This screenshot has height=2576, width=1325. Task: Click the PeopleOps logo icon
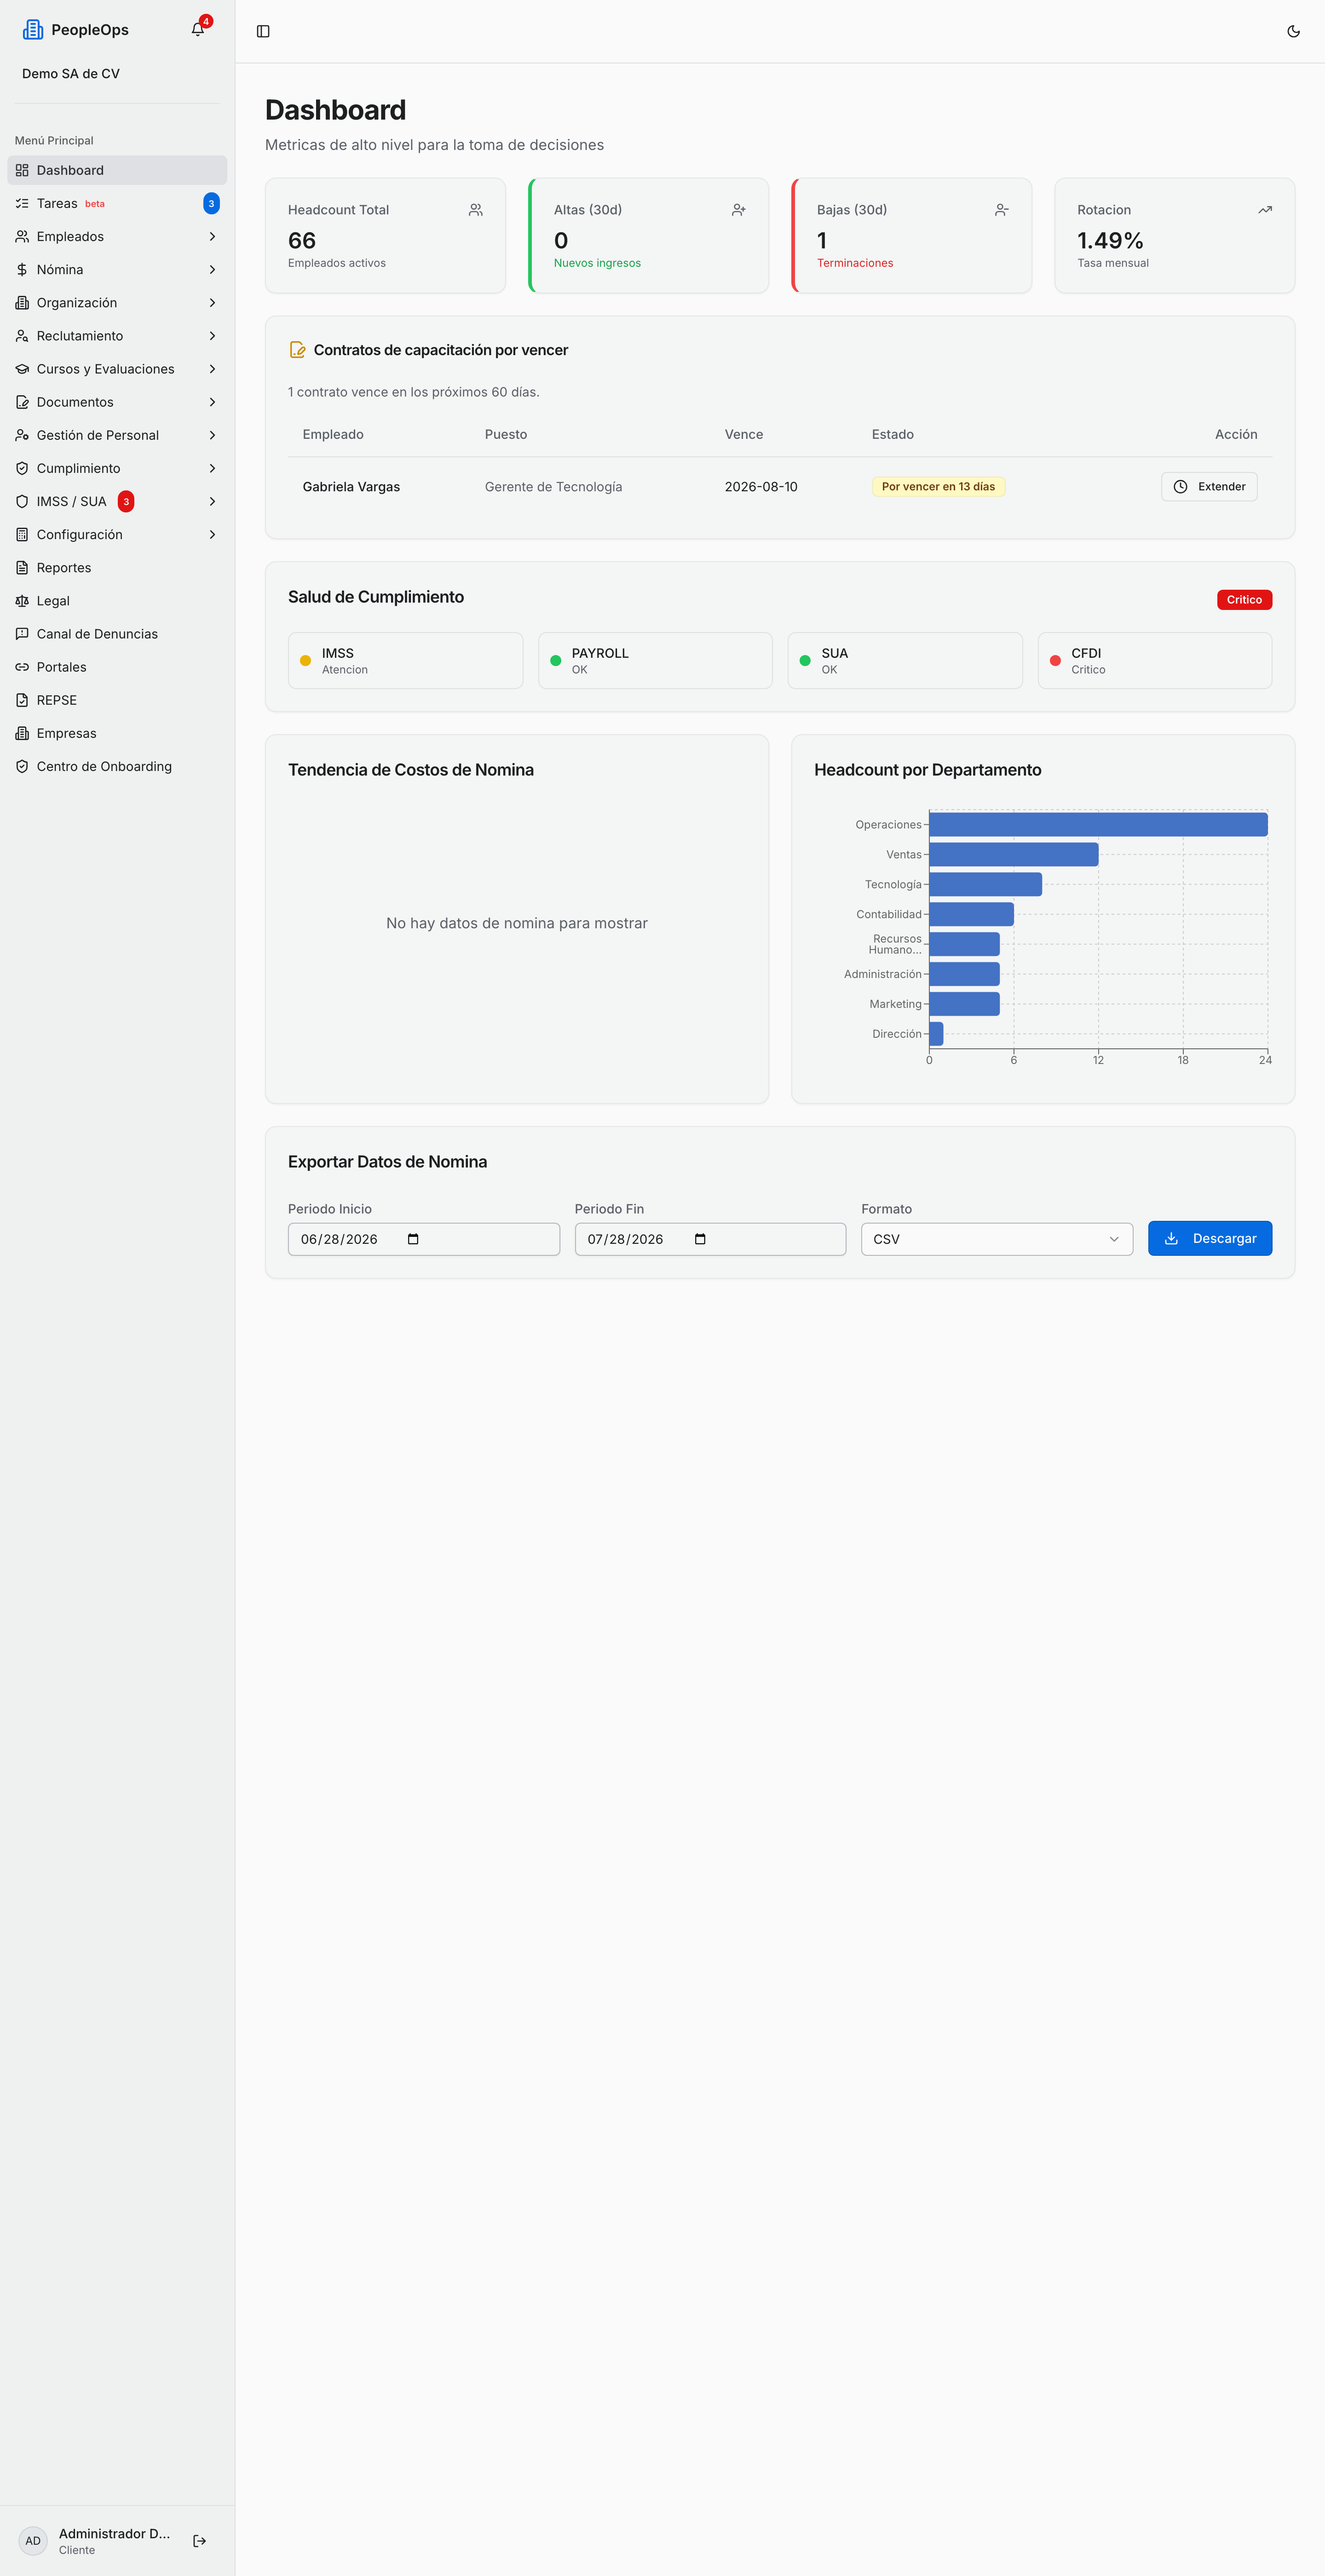(x=33, y=30)
